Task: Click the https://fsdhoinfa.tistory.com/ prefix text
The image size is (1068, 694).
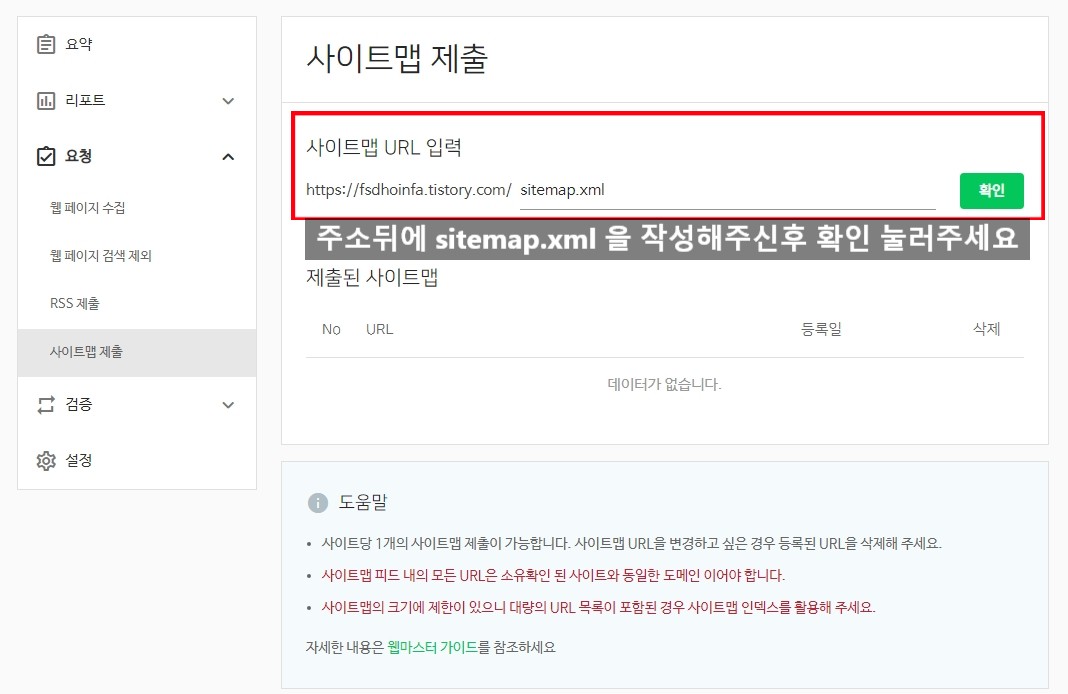Action: tap(409, 190)
